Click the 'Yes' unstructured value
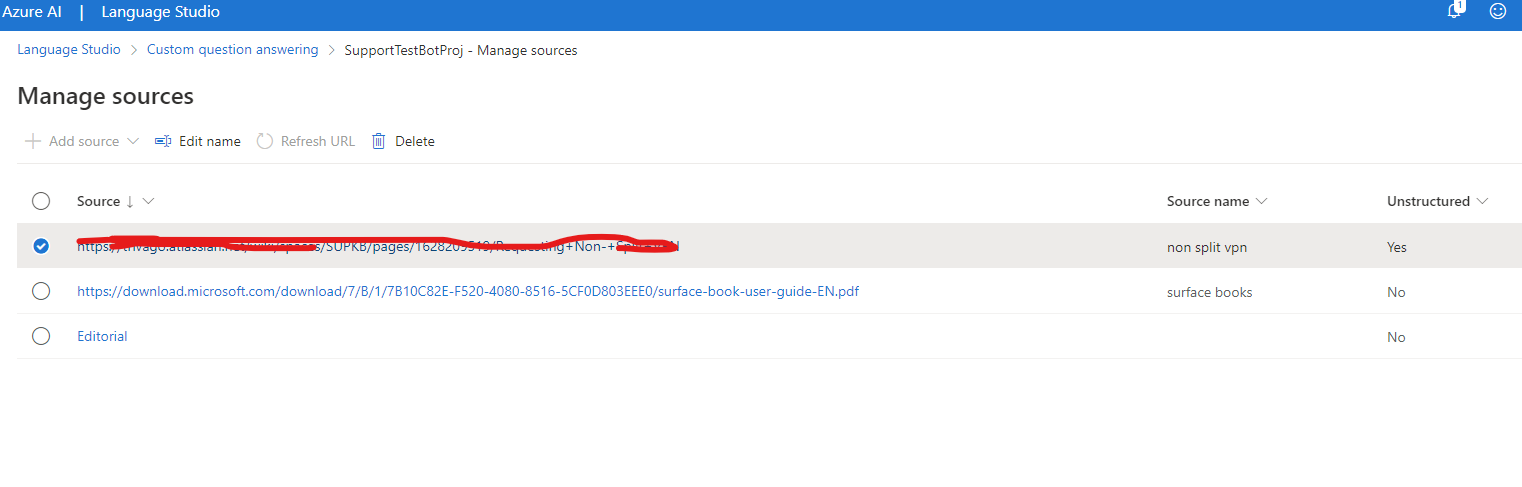The height and width of the screenshot is (487, 1522). click(x=1397, y=247)
